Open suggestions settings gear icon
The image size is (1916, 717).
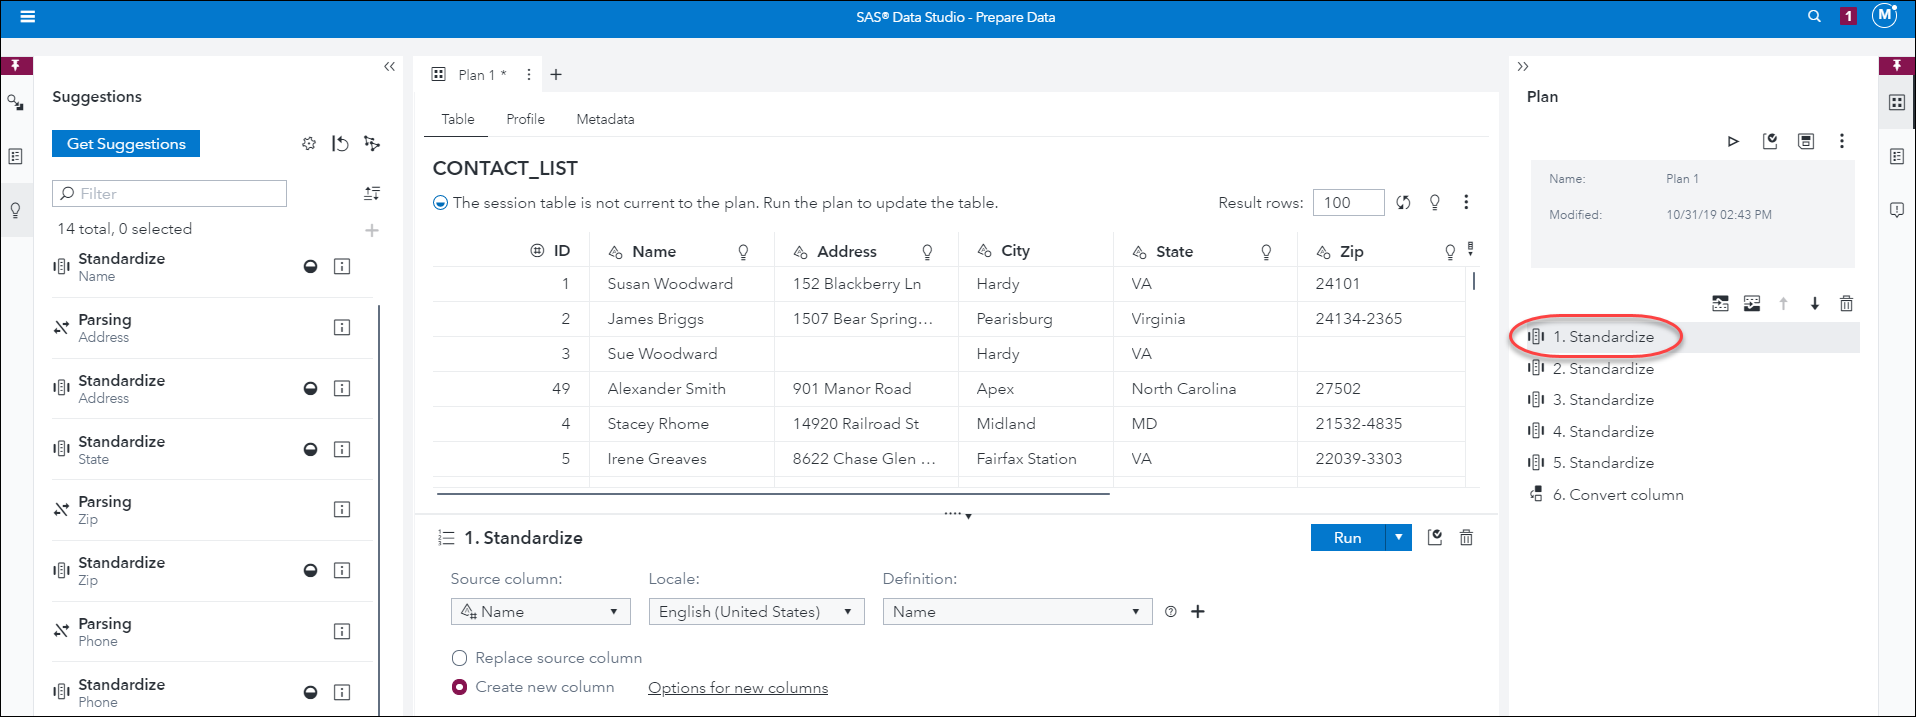tap(309, 144)
